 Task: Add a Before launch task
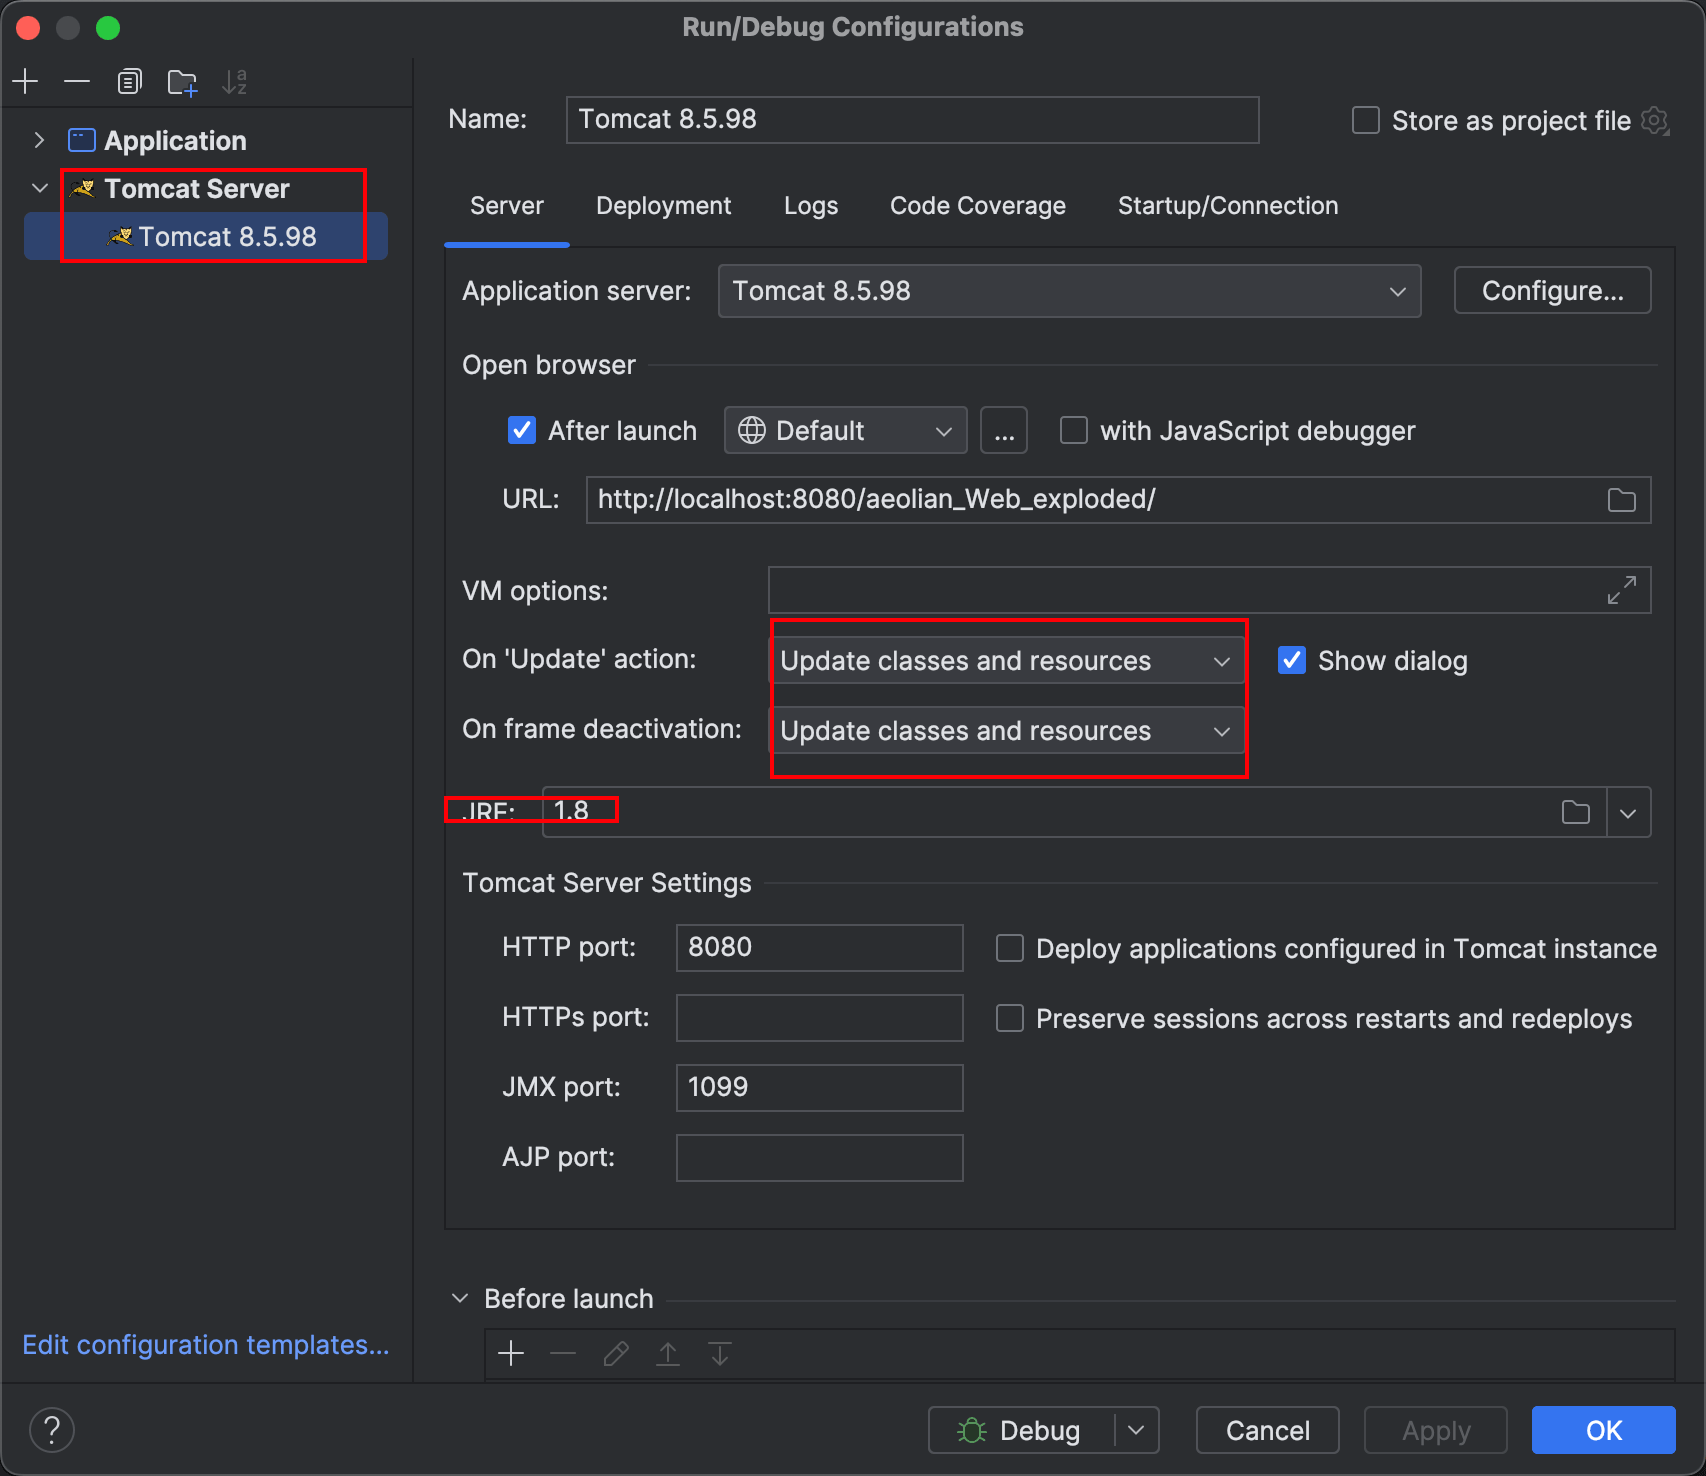click(x=511, y=1354)
